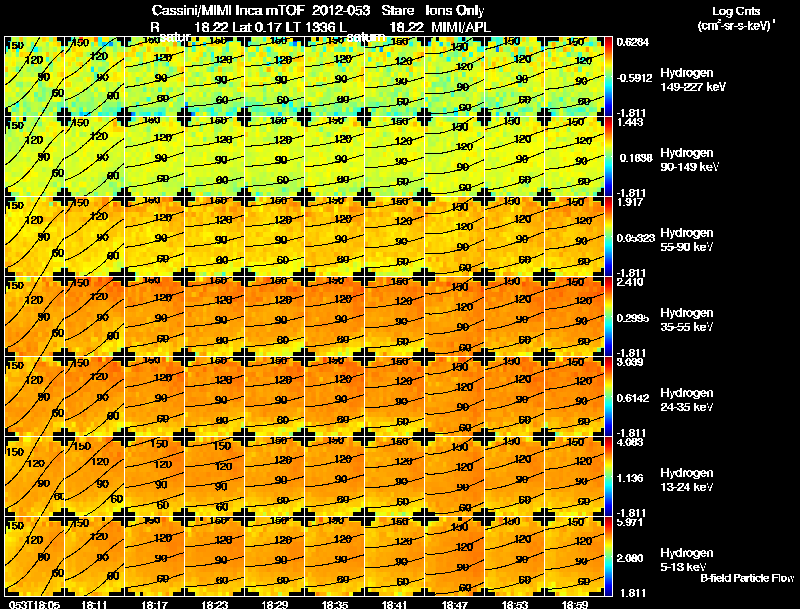Click the 'Hydrogen 5-13 keV' row label

(x=687, y=560)
